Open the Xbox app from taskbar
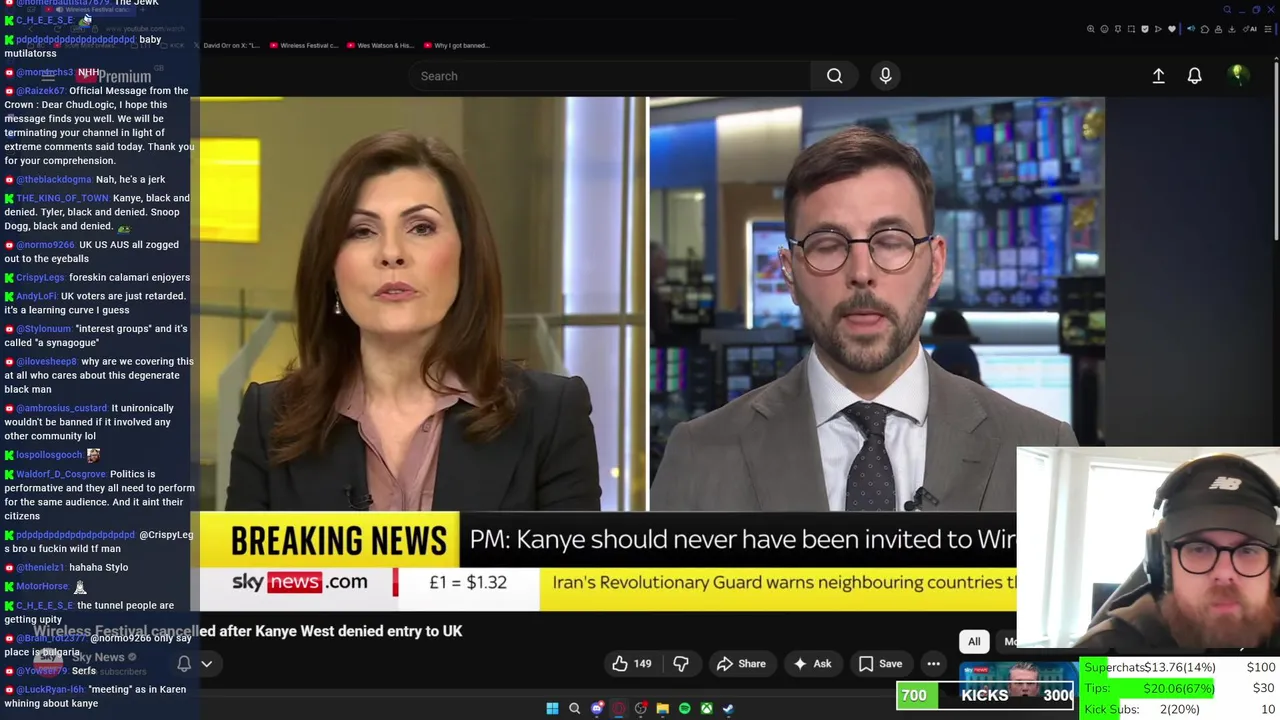 (707, 708)
